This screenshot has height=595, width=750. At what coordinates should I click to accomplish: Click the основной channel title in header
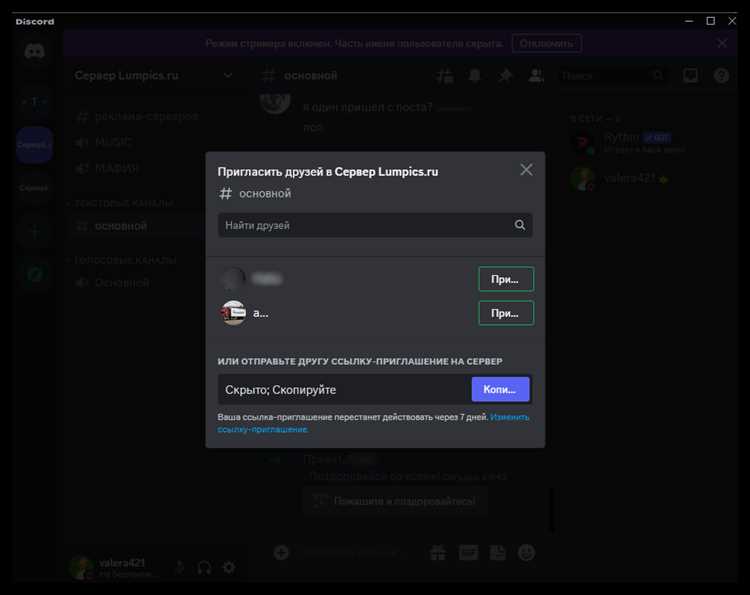tap(310, 76)
